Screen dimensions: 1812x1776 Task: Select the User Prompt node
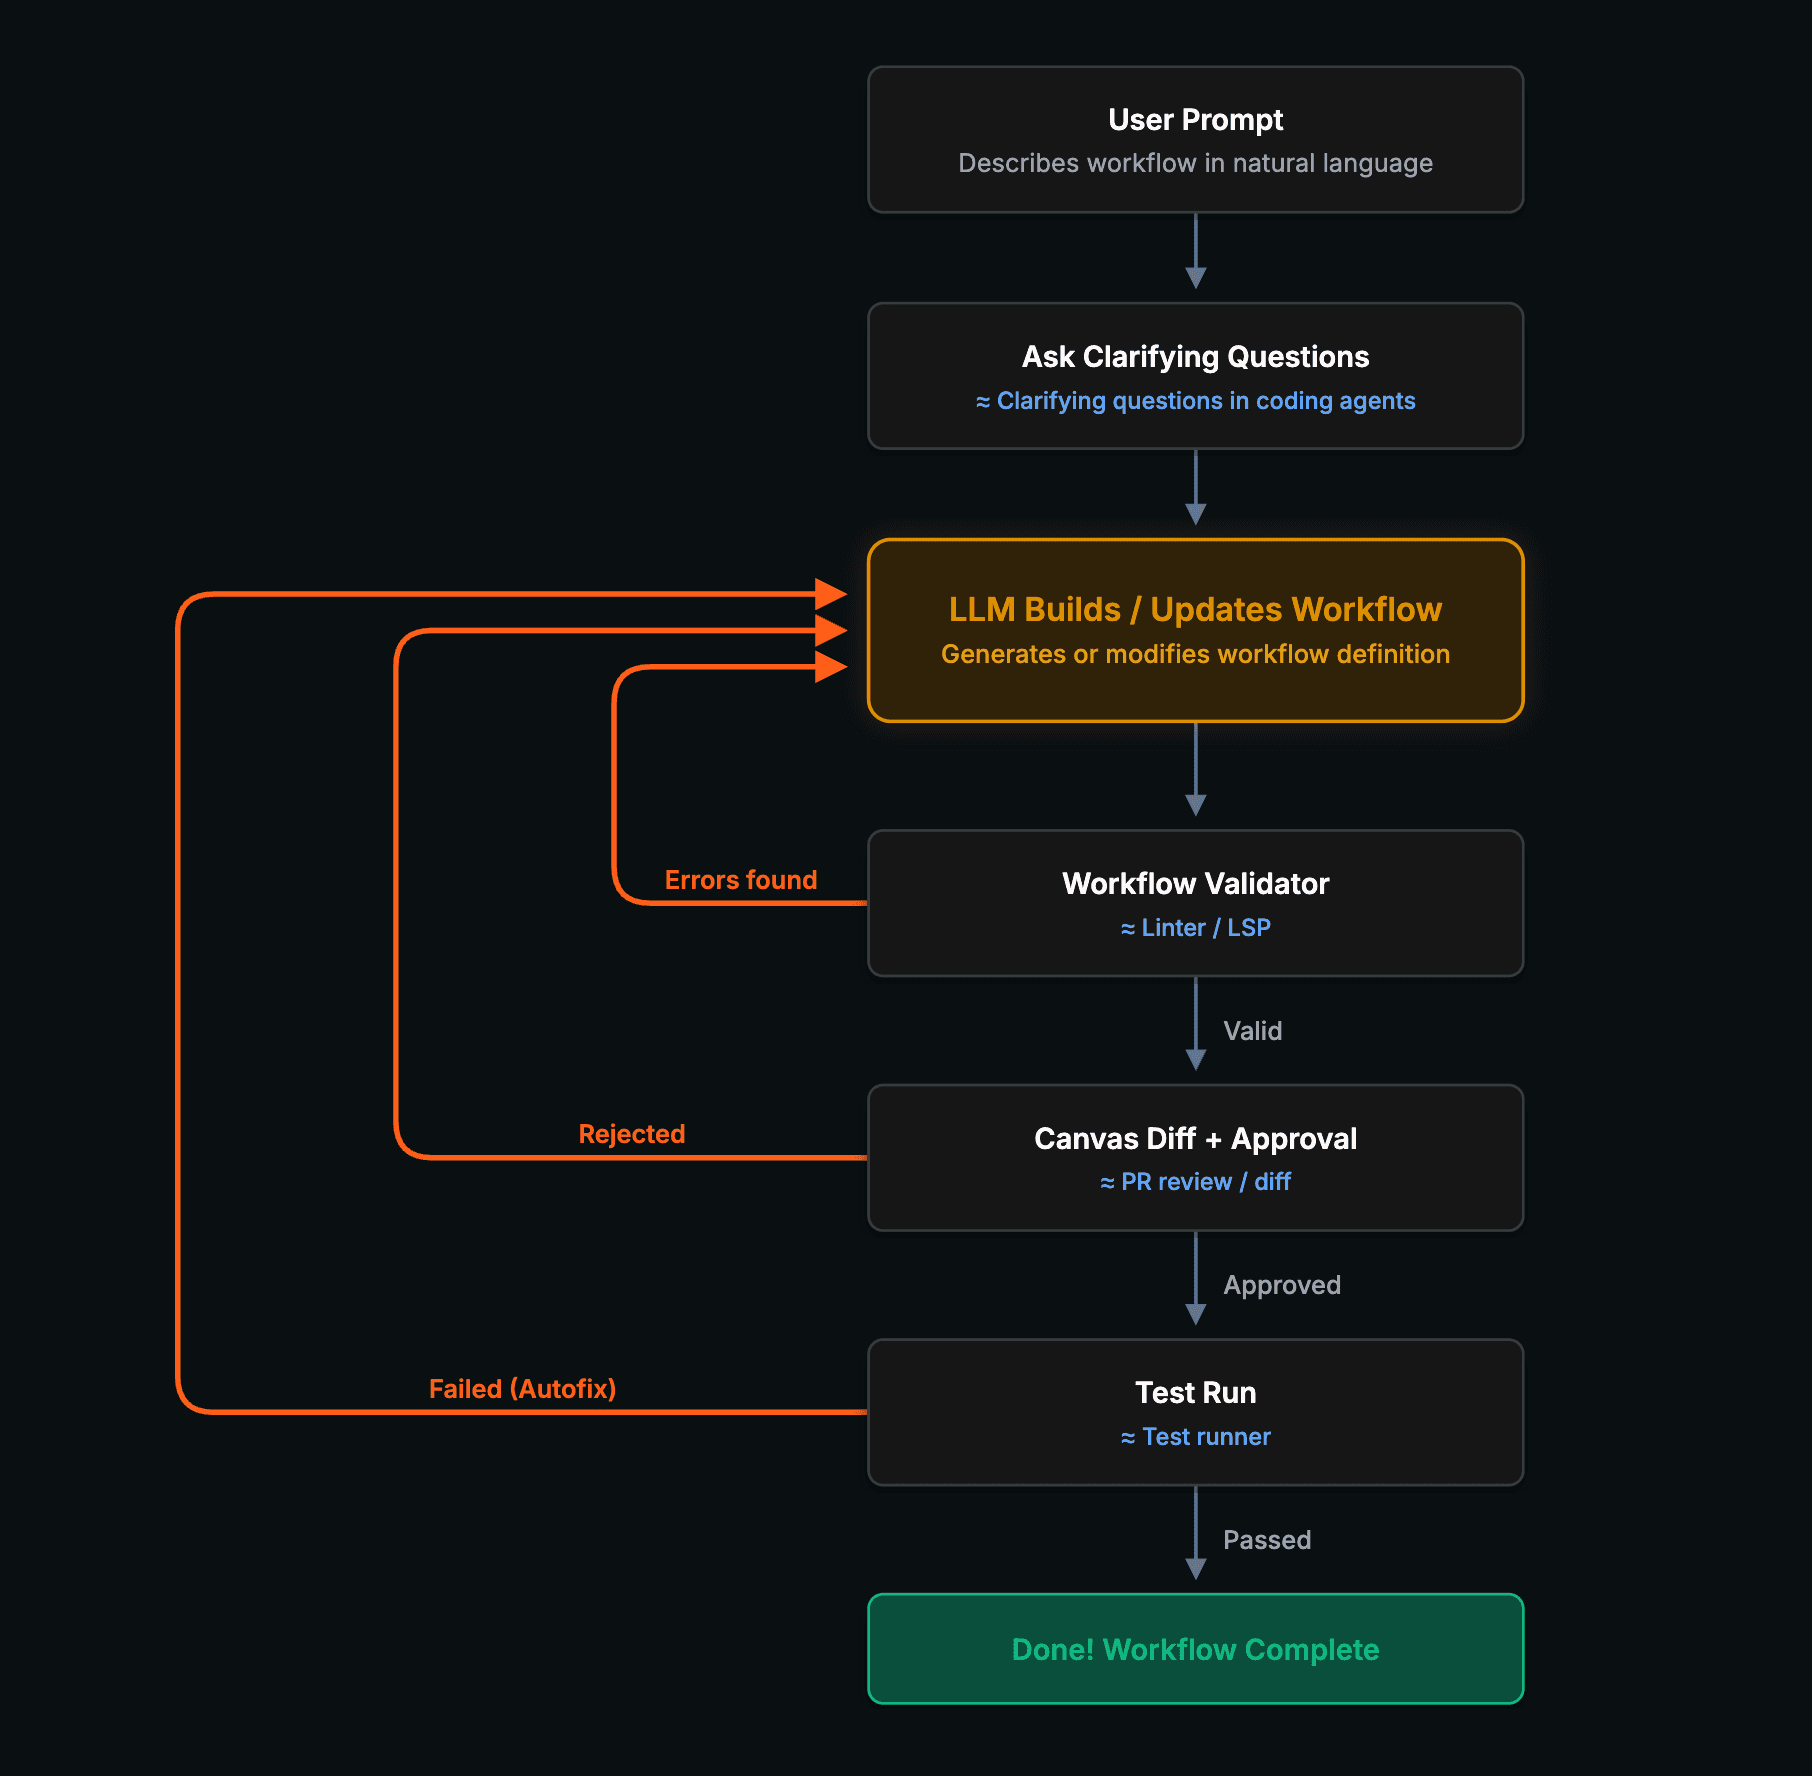[1195, 139]
